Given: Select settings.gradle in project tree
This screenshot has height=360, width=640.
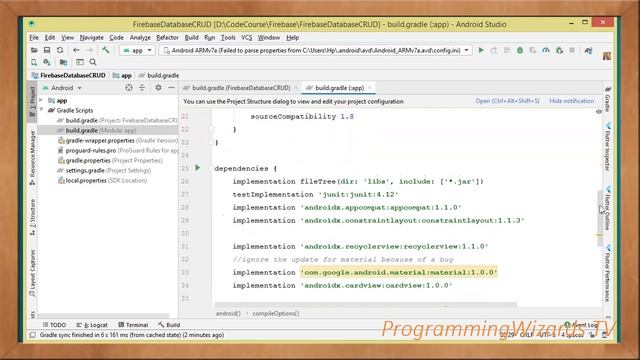Looking at the screenshot, I should click(104, 170).
